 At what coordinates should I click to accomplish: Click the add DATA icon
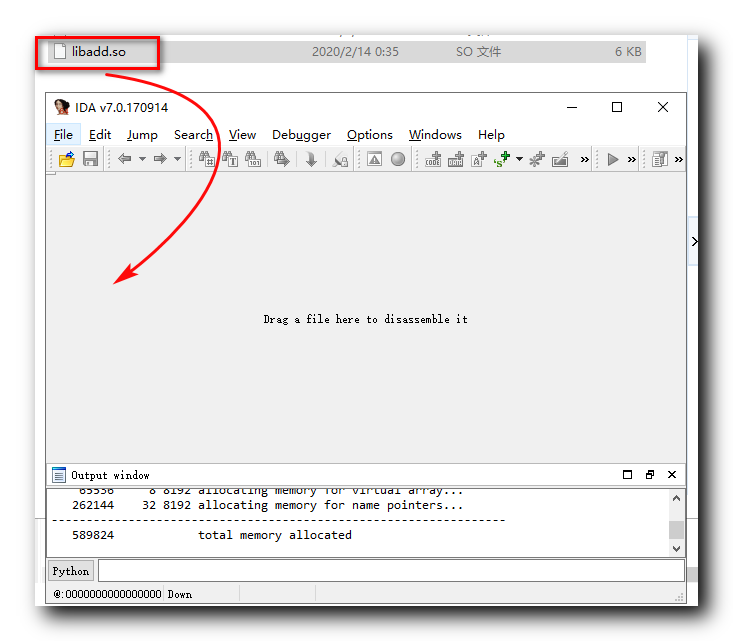click(456, 159)
